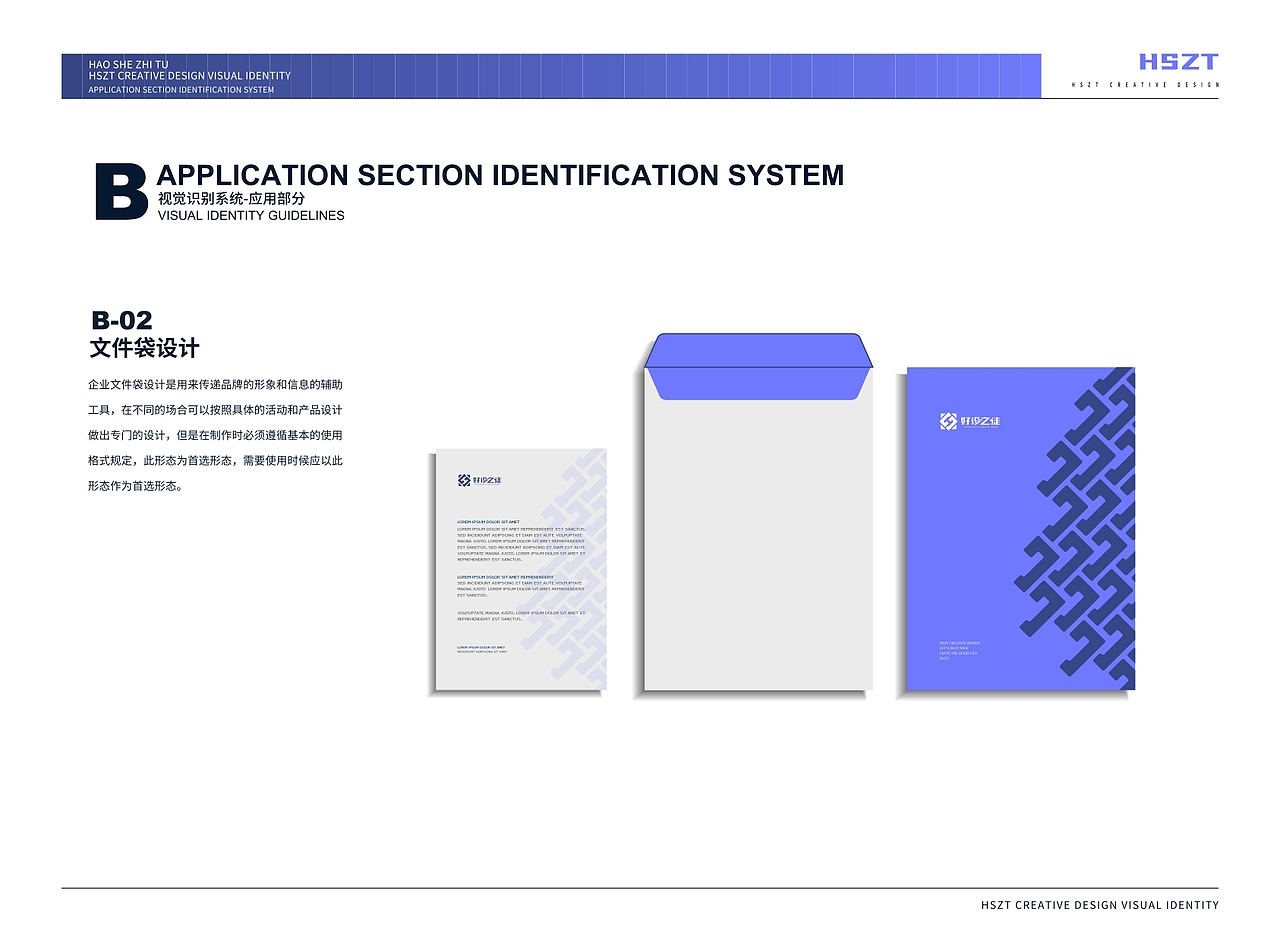Viewport: 1280px width, 944px height.
Task: Click the text 视觉识别系统-应用部分
Action: [x=231, y=199]
